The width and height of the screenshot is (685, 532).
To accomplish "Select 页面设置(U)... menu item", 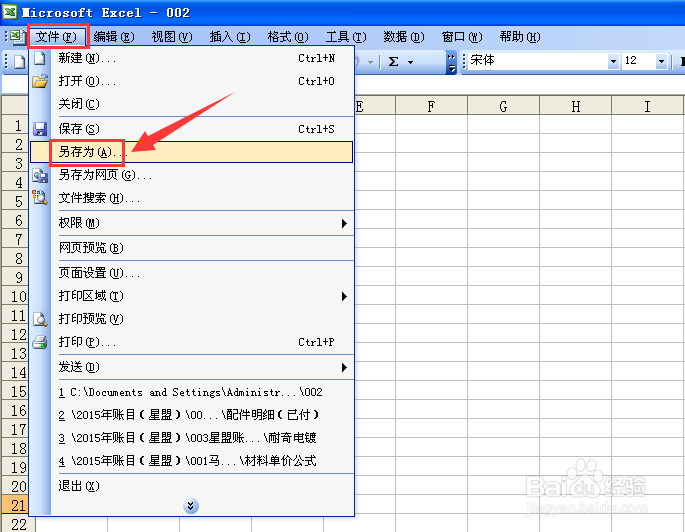I will pyautogui.click(x=192, y=273).
